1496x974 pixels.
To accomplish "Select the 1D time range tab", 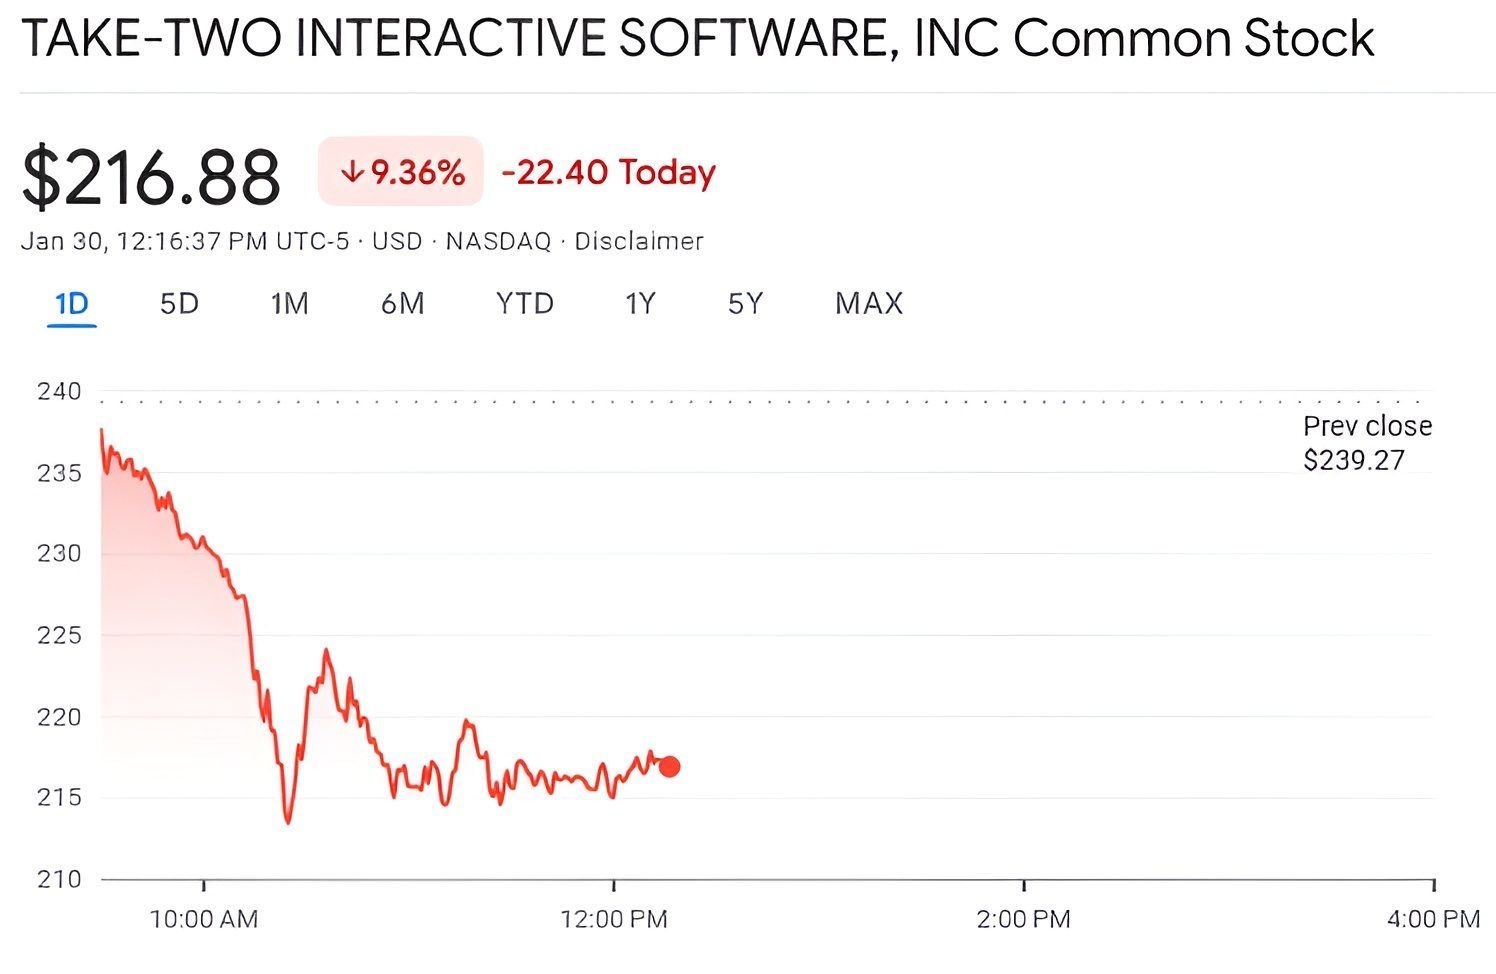I will click(x=71, y=304).
